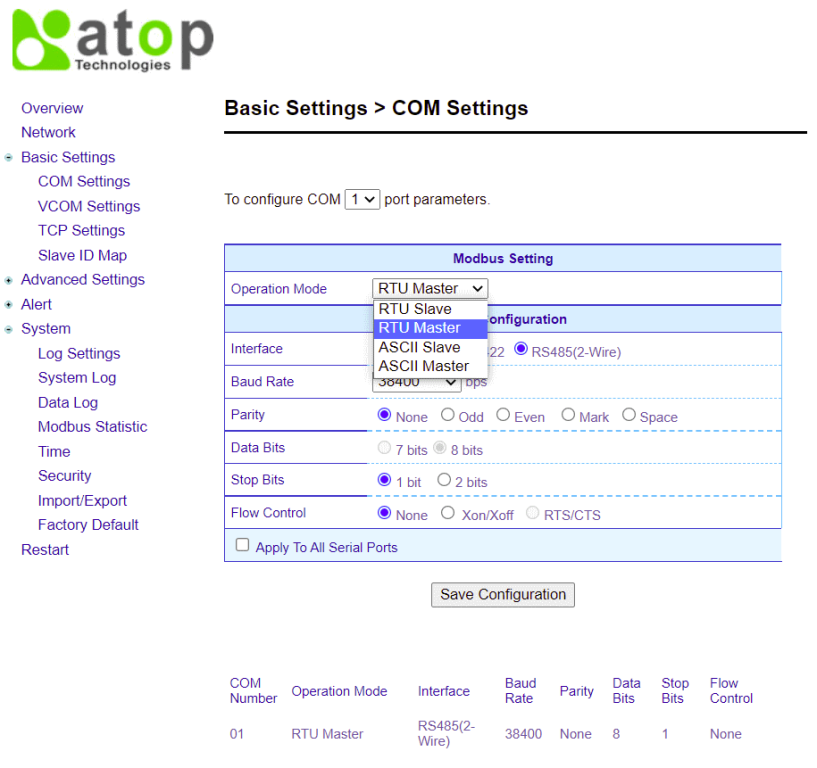Open the Advanced Settings link

click(x=83, y=280)
